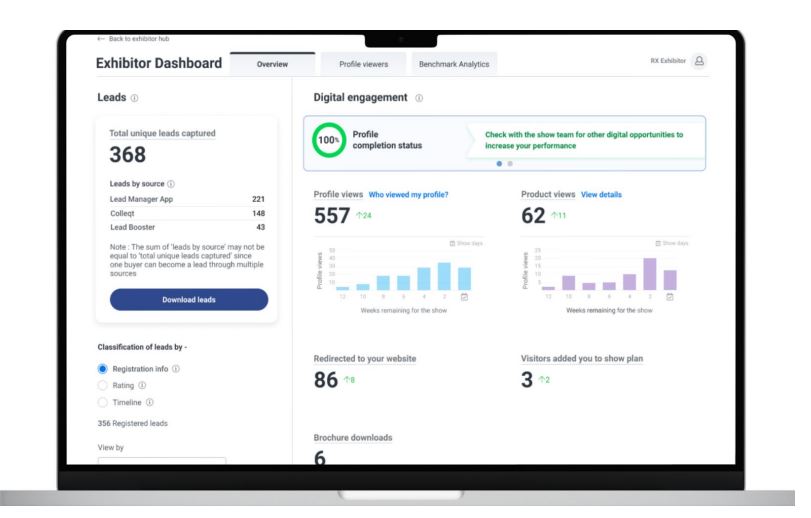Click View details link for Product views
Screen dimensions: 811x518
pos(601,194)
